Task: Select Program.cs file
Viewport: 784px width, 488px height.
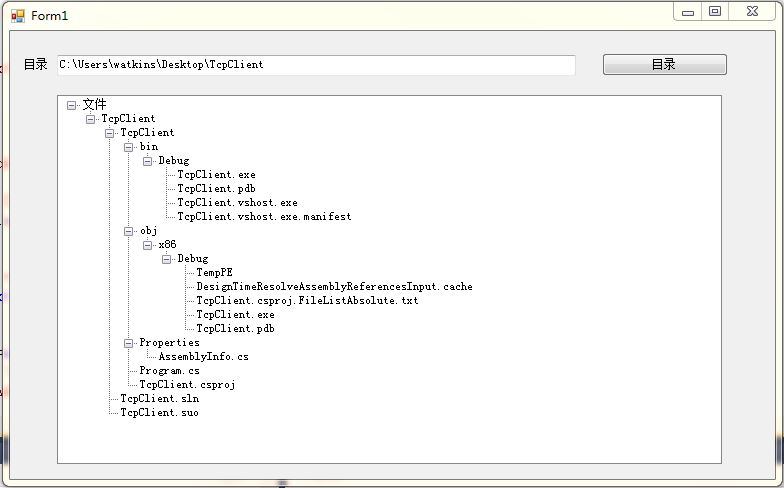Action: [x=170, y=370]
